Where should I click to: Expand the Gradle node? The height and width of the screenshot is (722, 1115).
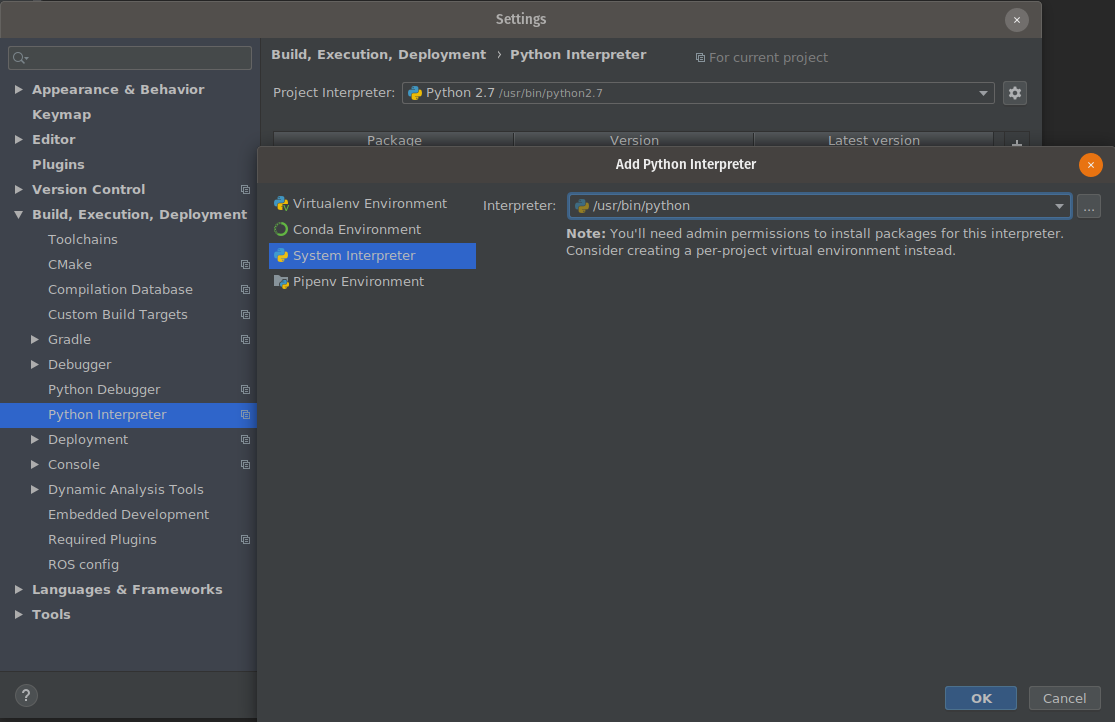click(x=34, y=339)
